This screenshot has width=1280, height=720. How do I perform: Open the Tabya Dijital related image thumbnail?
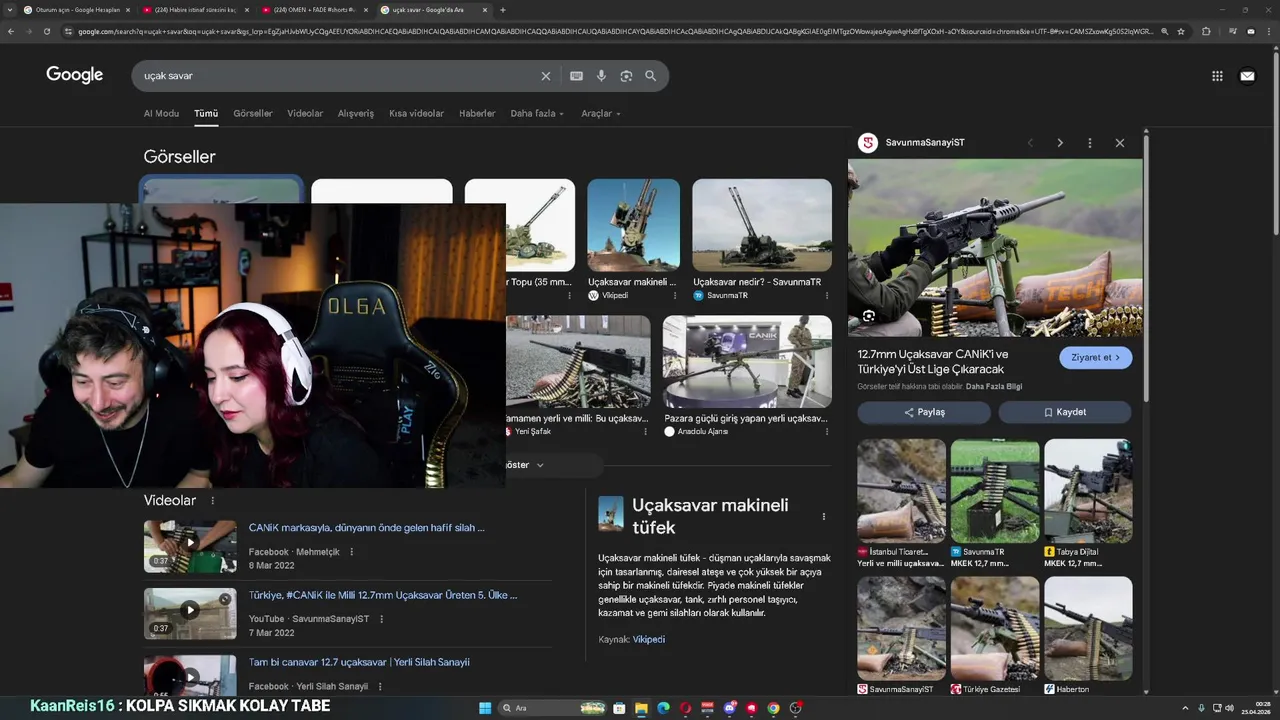click(1088, 491)
